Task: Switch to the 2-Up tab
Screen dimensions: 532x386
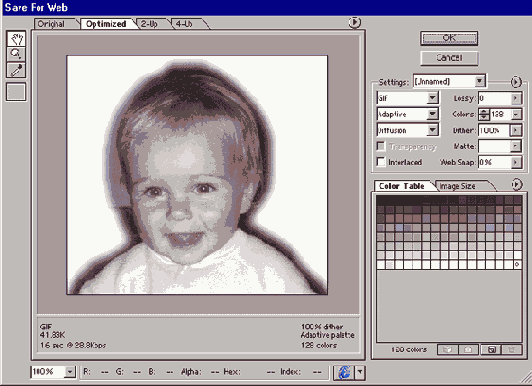Action: click(x=152, y=24)
